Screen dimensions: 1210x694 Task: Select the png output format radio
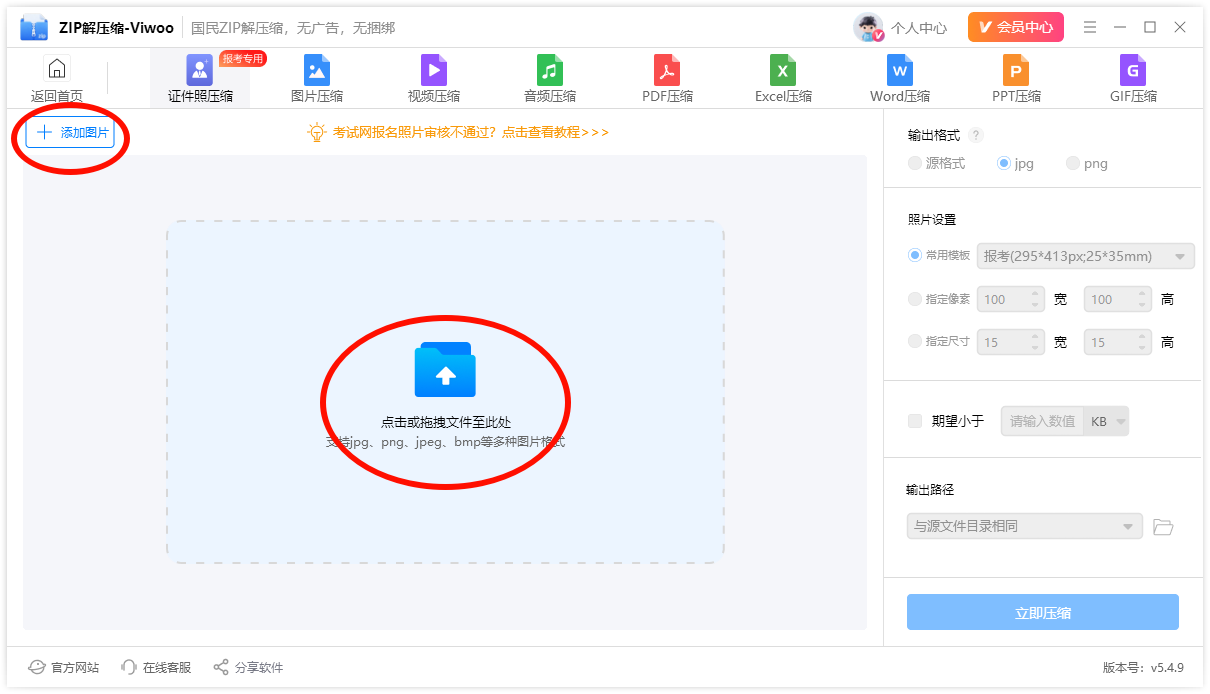click(x=1073, y=163)
